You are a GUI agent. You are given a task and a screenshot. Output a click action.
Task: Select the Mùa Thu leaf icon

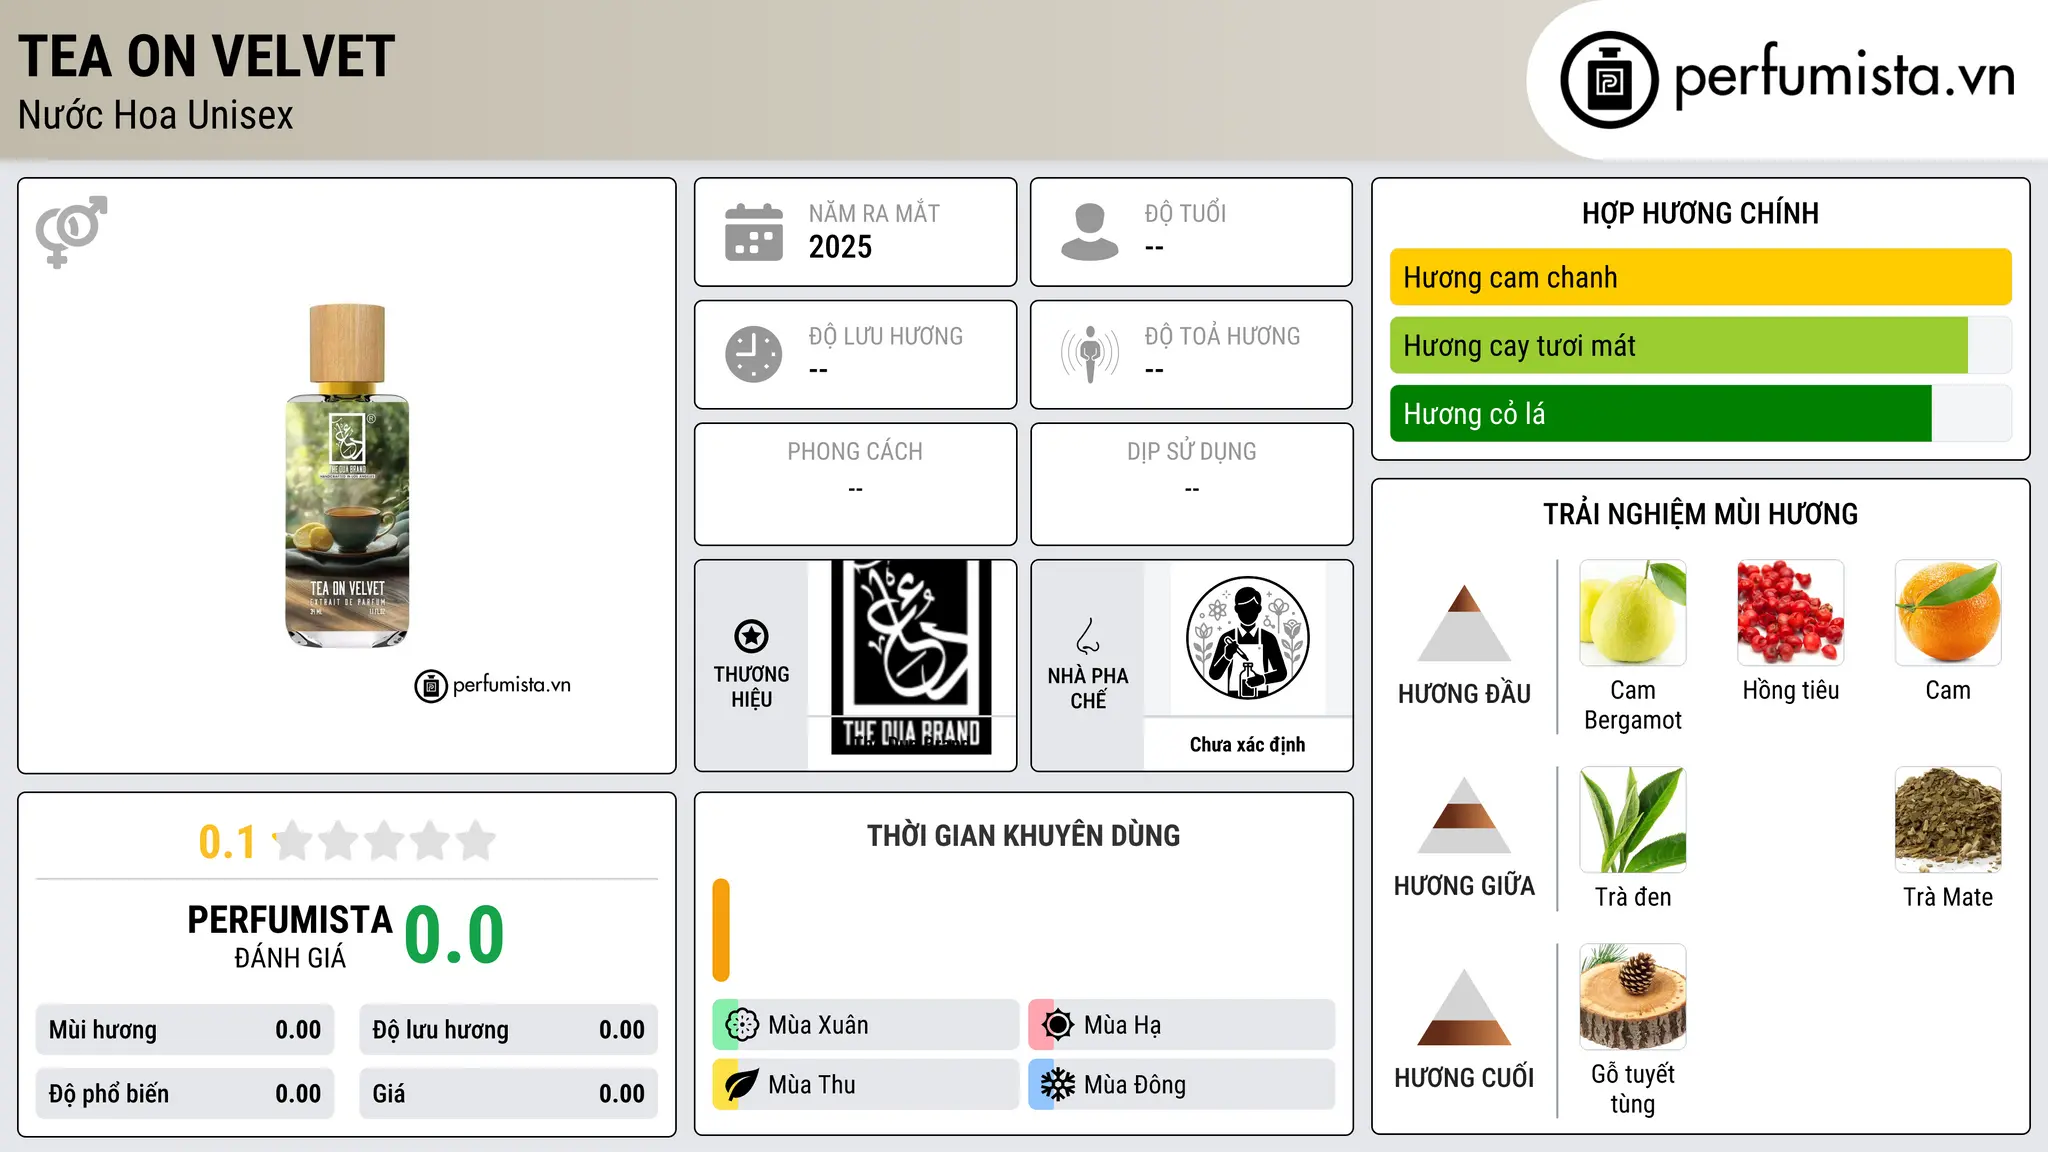pyautogui.click(x=742, y=1085)
